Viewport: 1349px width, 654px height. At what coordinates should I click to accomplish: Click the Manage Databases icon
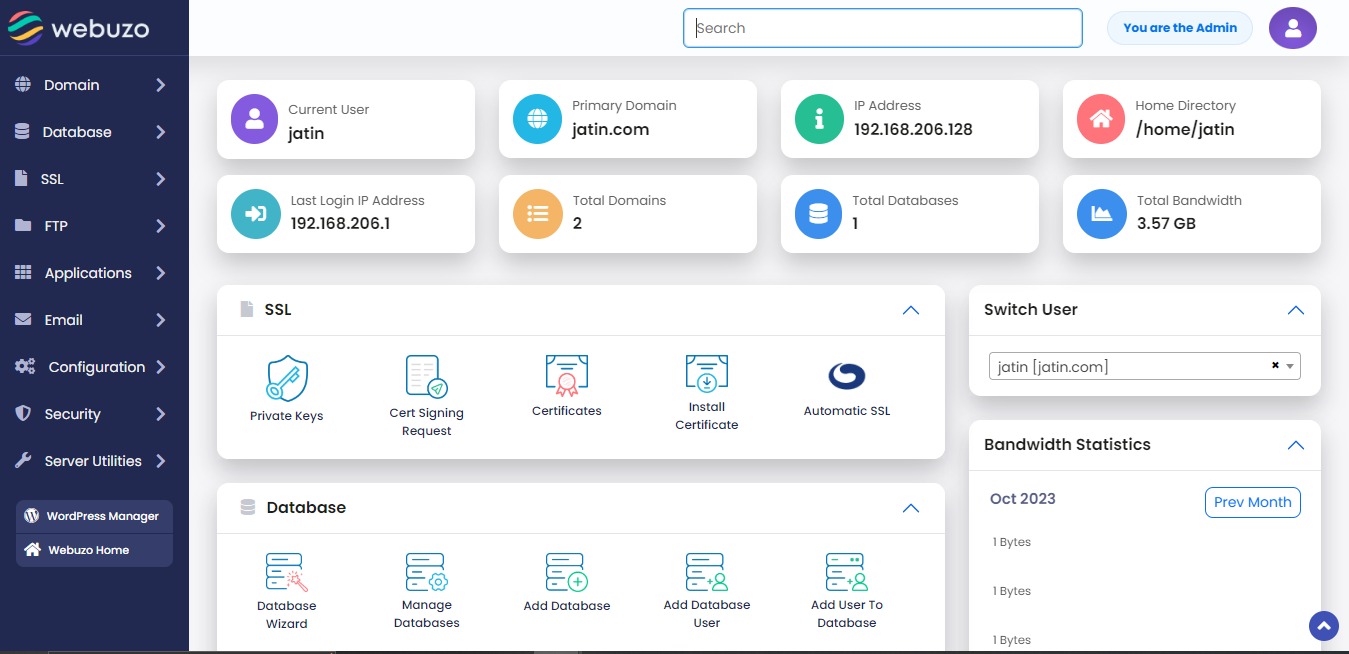(426, 572)
